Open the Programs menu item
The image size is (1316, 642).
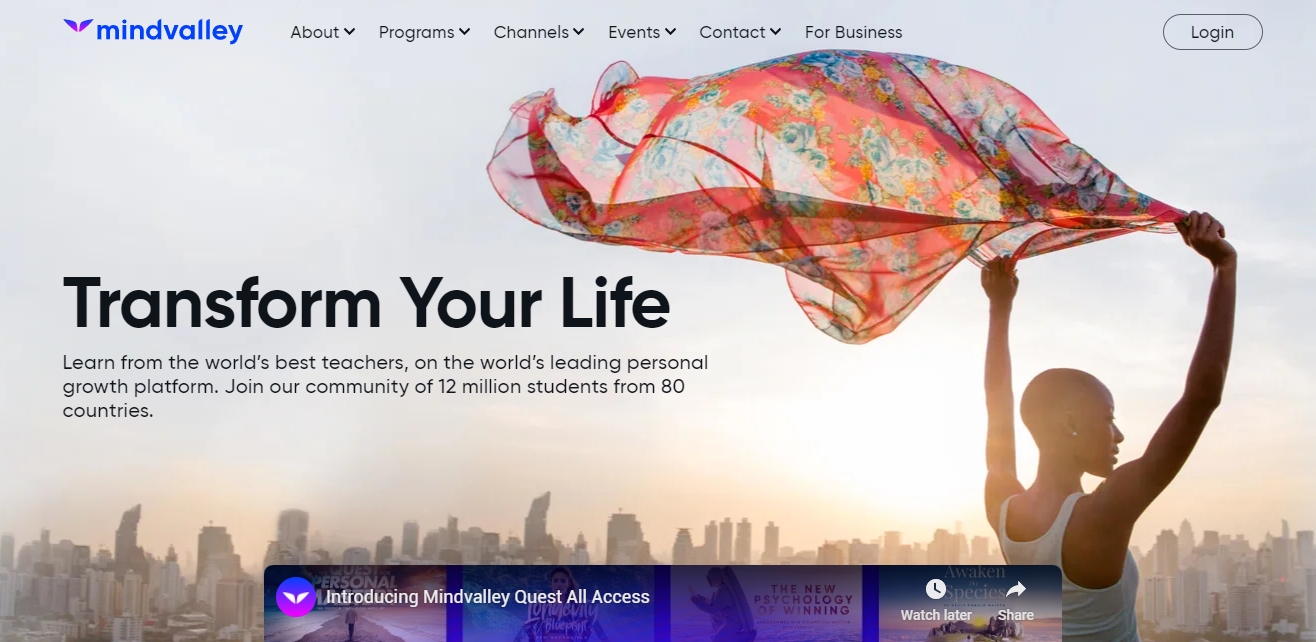coord(424,32)
